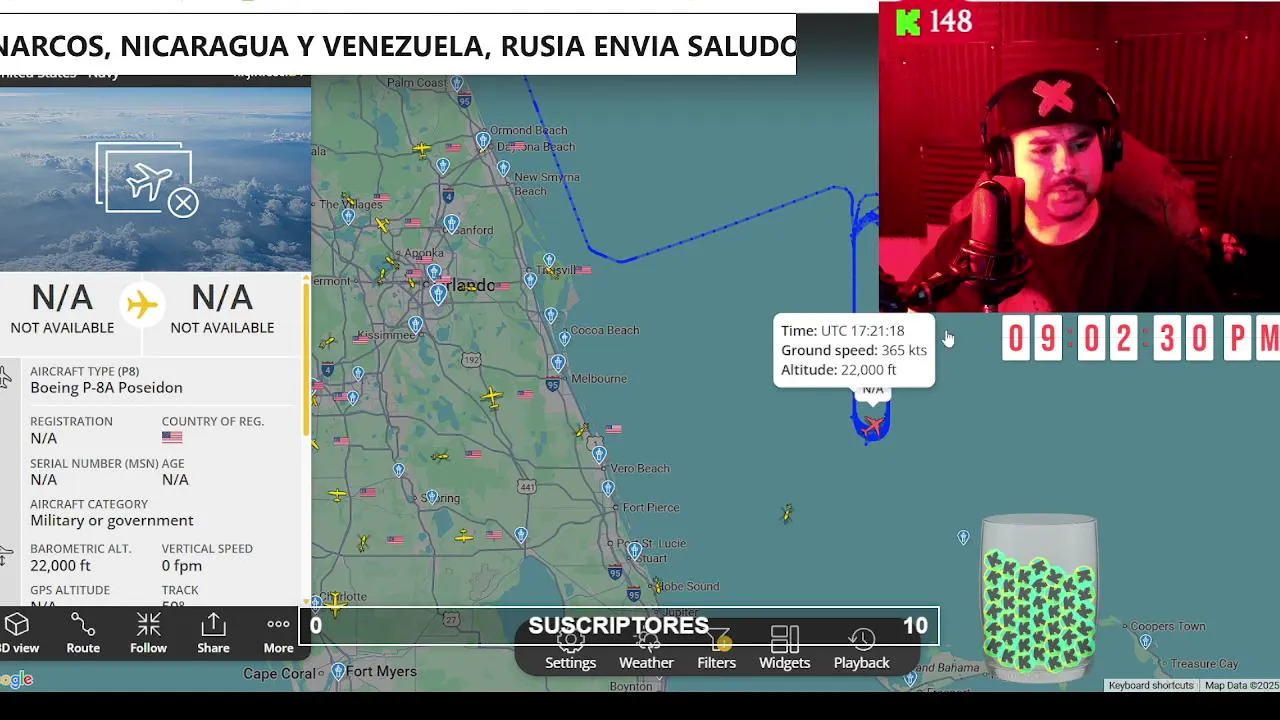
Task: Select the Palm Coast airport pin
Action: click(x=457, y=84)
